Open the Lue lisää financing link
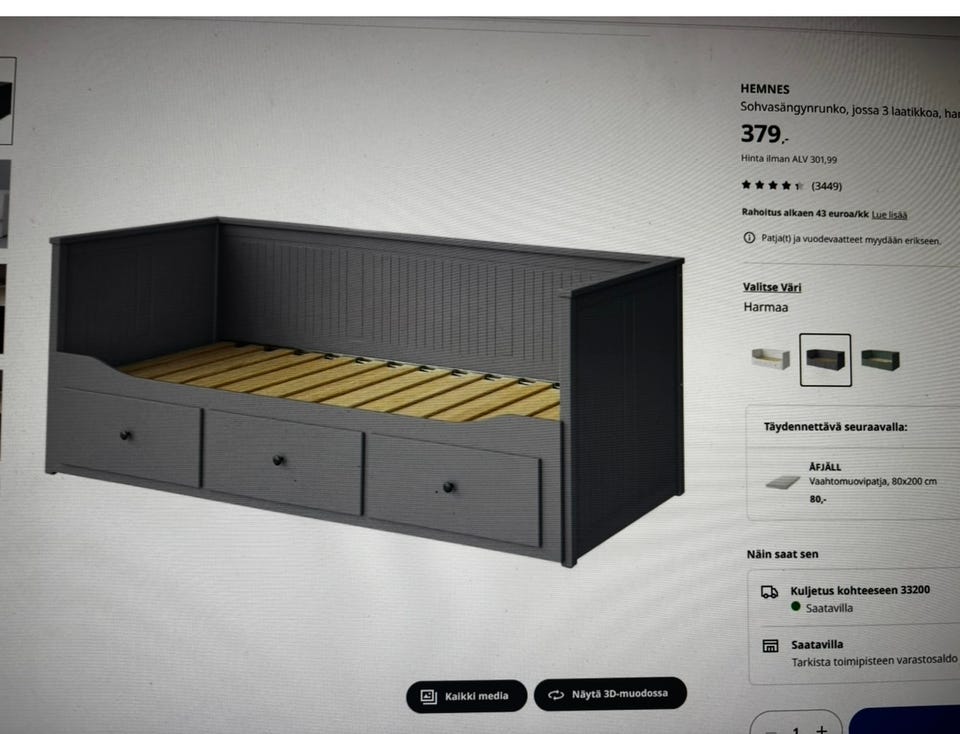Viewport: 960px width, 734px height. (x=889, y=215)
